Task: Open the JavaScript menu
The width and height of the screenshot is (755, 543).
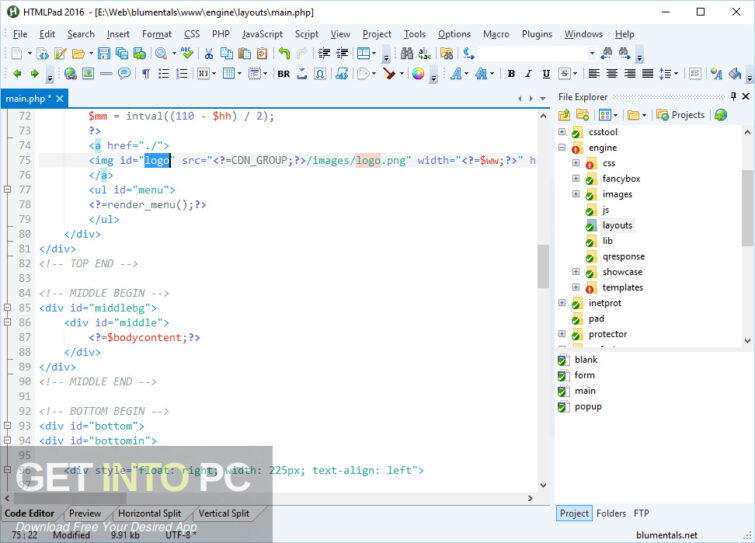Action: [x=262, y=34]
